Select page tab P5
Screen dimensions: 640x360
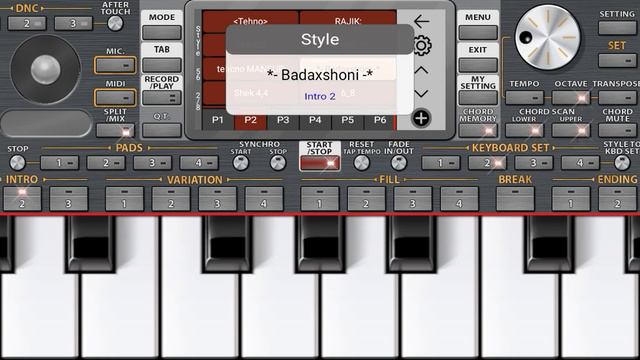[x=347, y=120]
